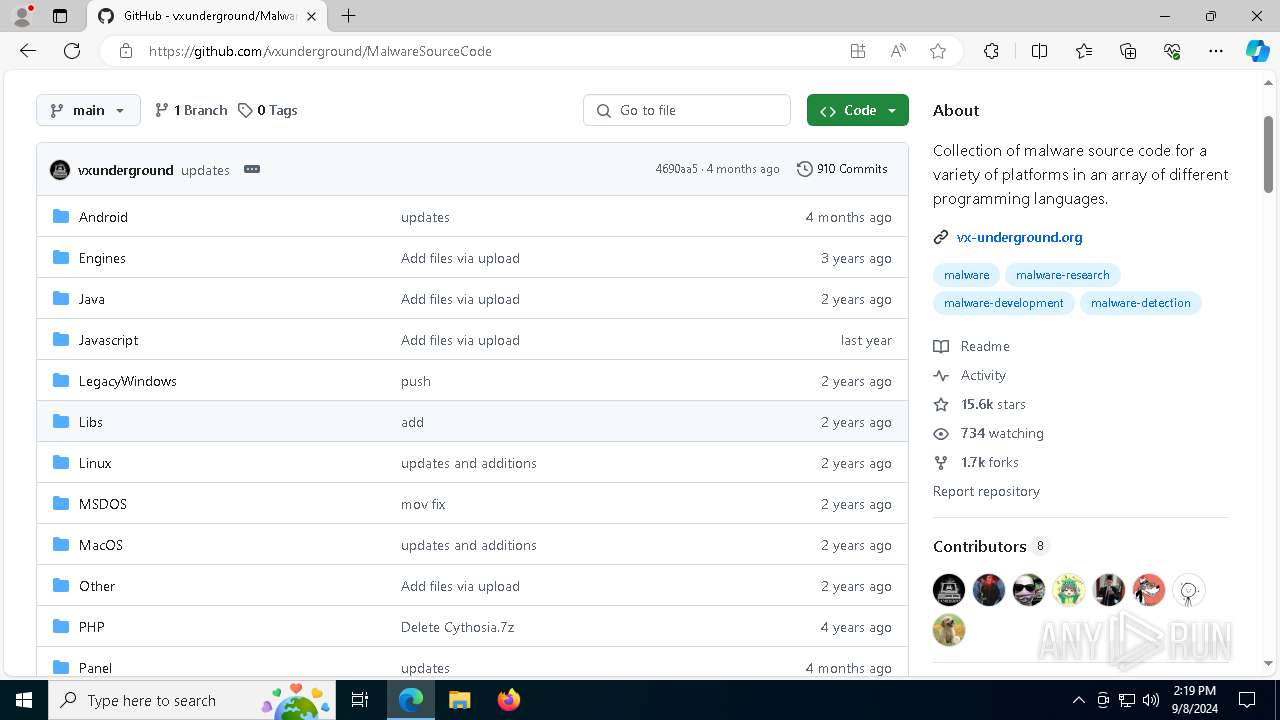Open the main branch dropdown

point(88,110)
